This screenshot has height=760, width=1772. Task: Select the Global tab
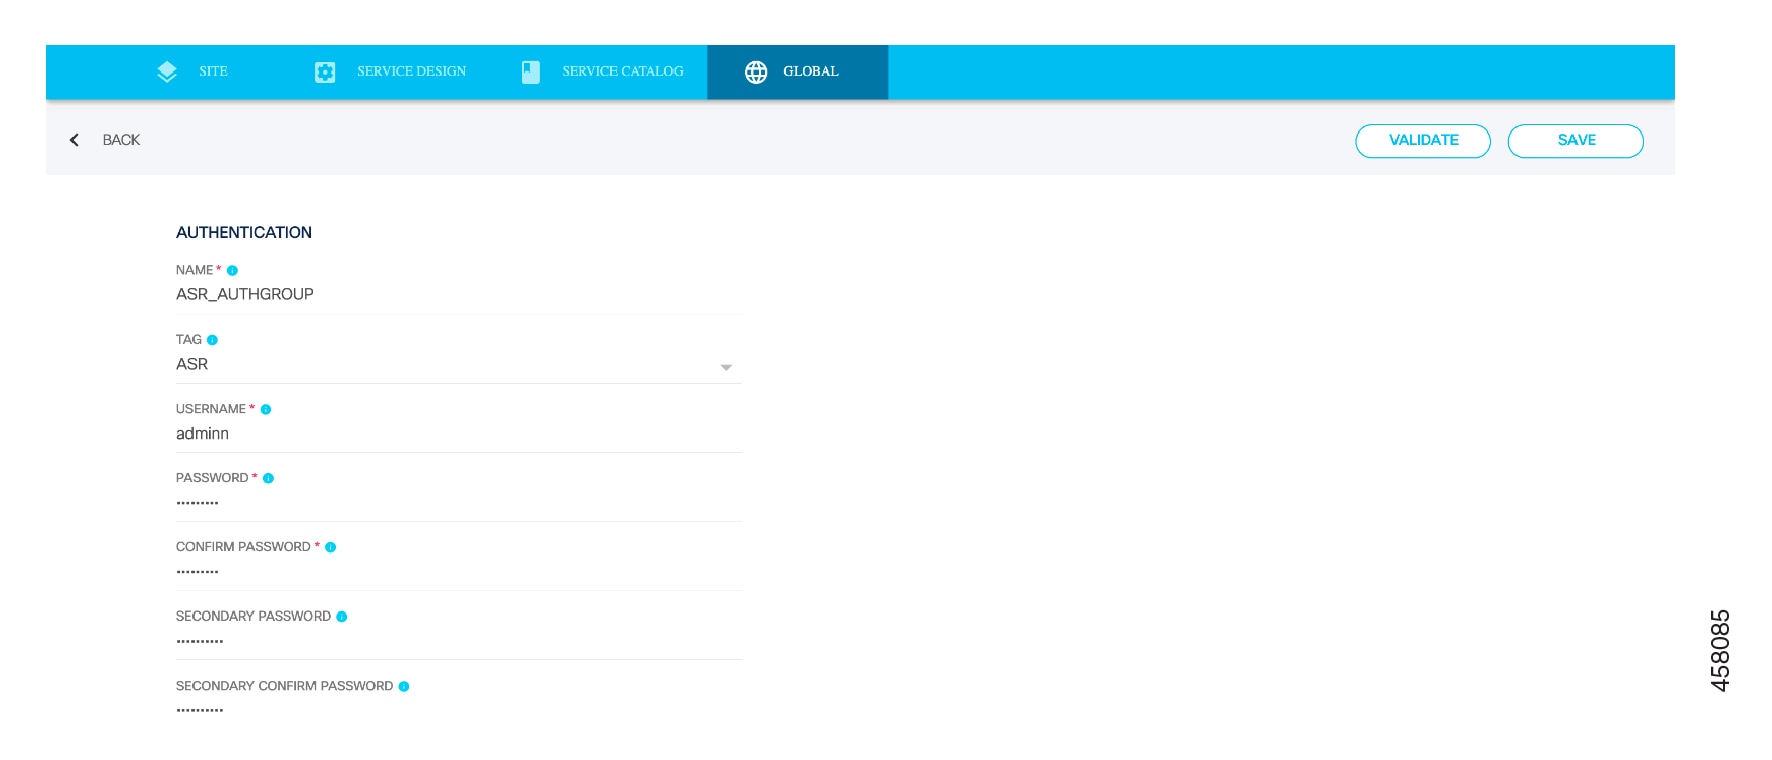[x=797, y=72]
